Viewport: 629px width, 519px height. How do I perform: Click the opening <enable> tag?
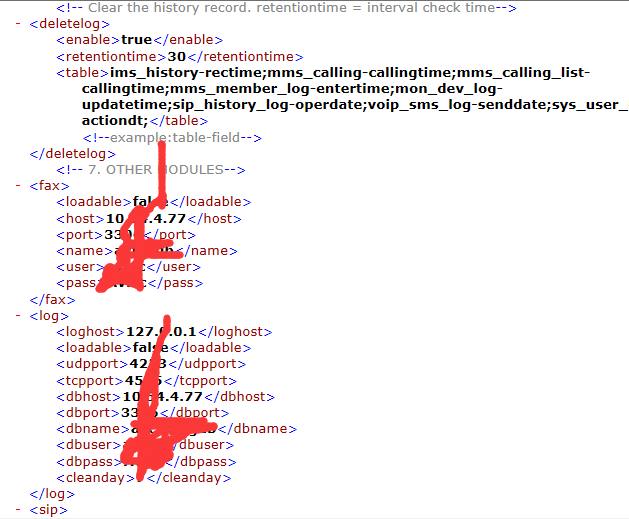point(88,40)
